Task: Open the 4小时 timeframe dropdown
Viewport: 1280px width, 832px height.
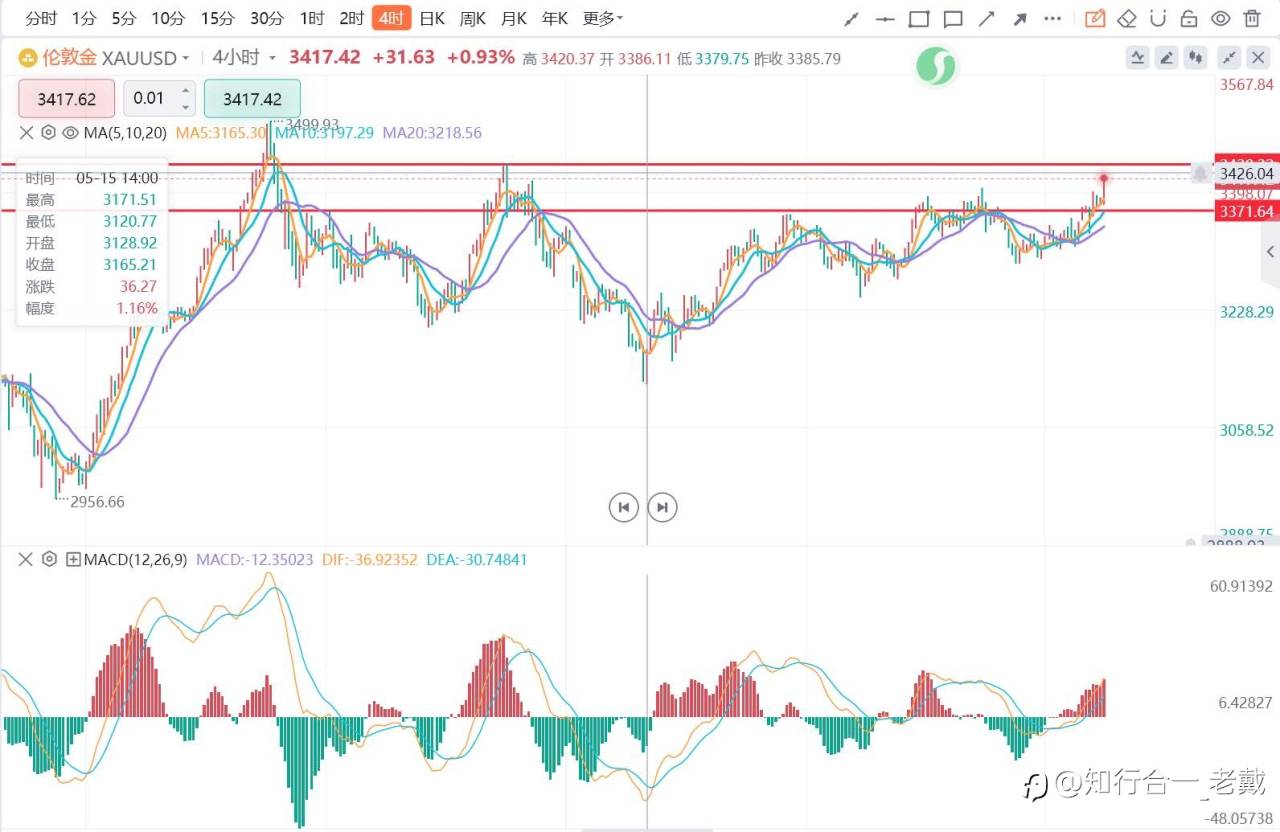Action: coord(244,58)
